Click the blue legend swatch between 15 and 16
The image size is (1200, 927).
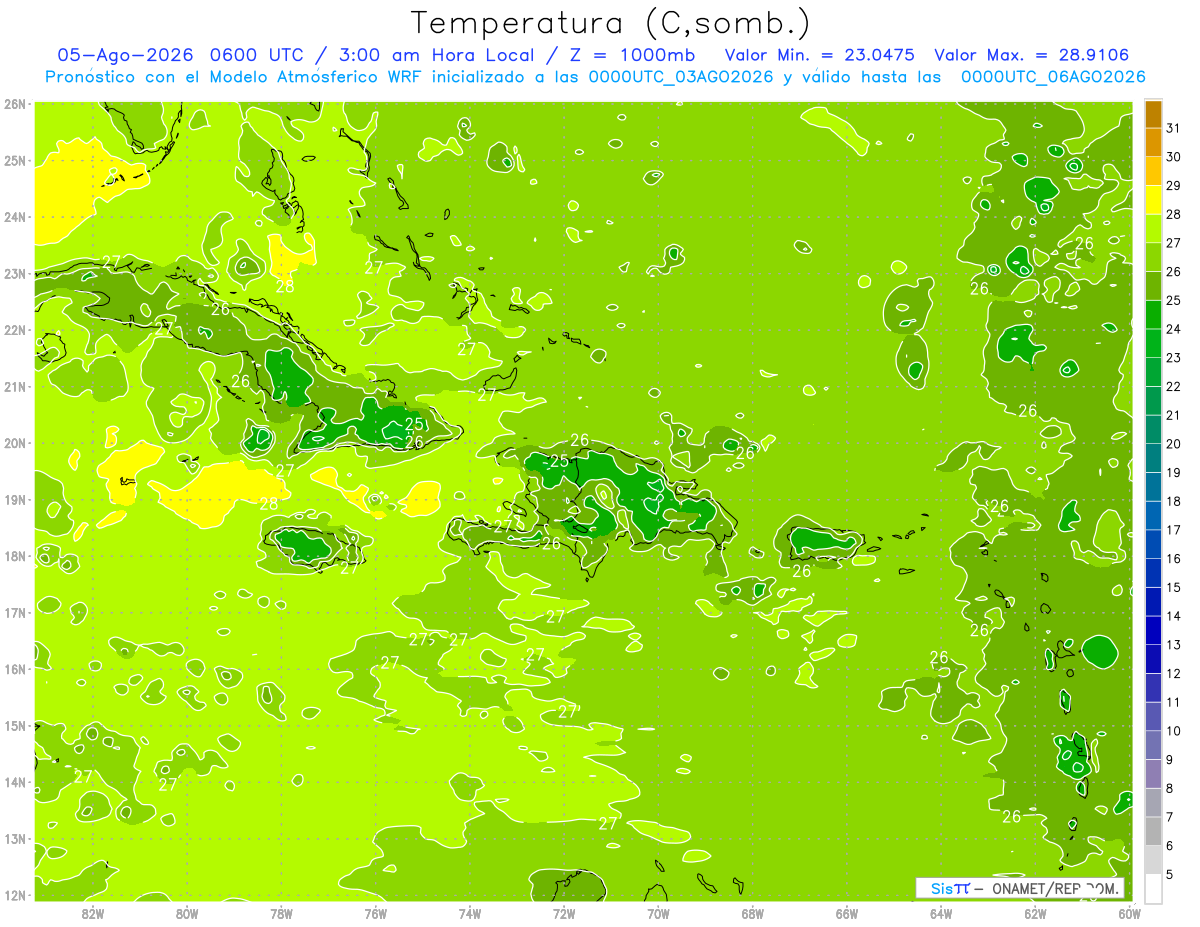pos(1153,573)
